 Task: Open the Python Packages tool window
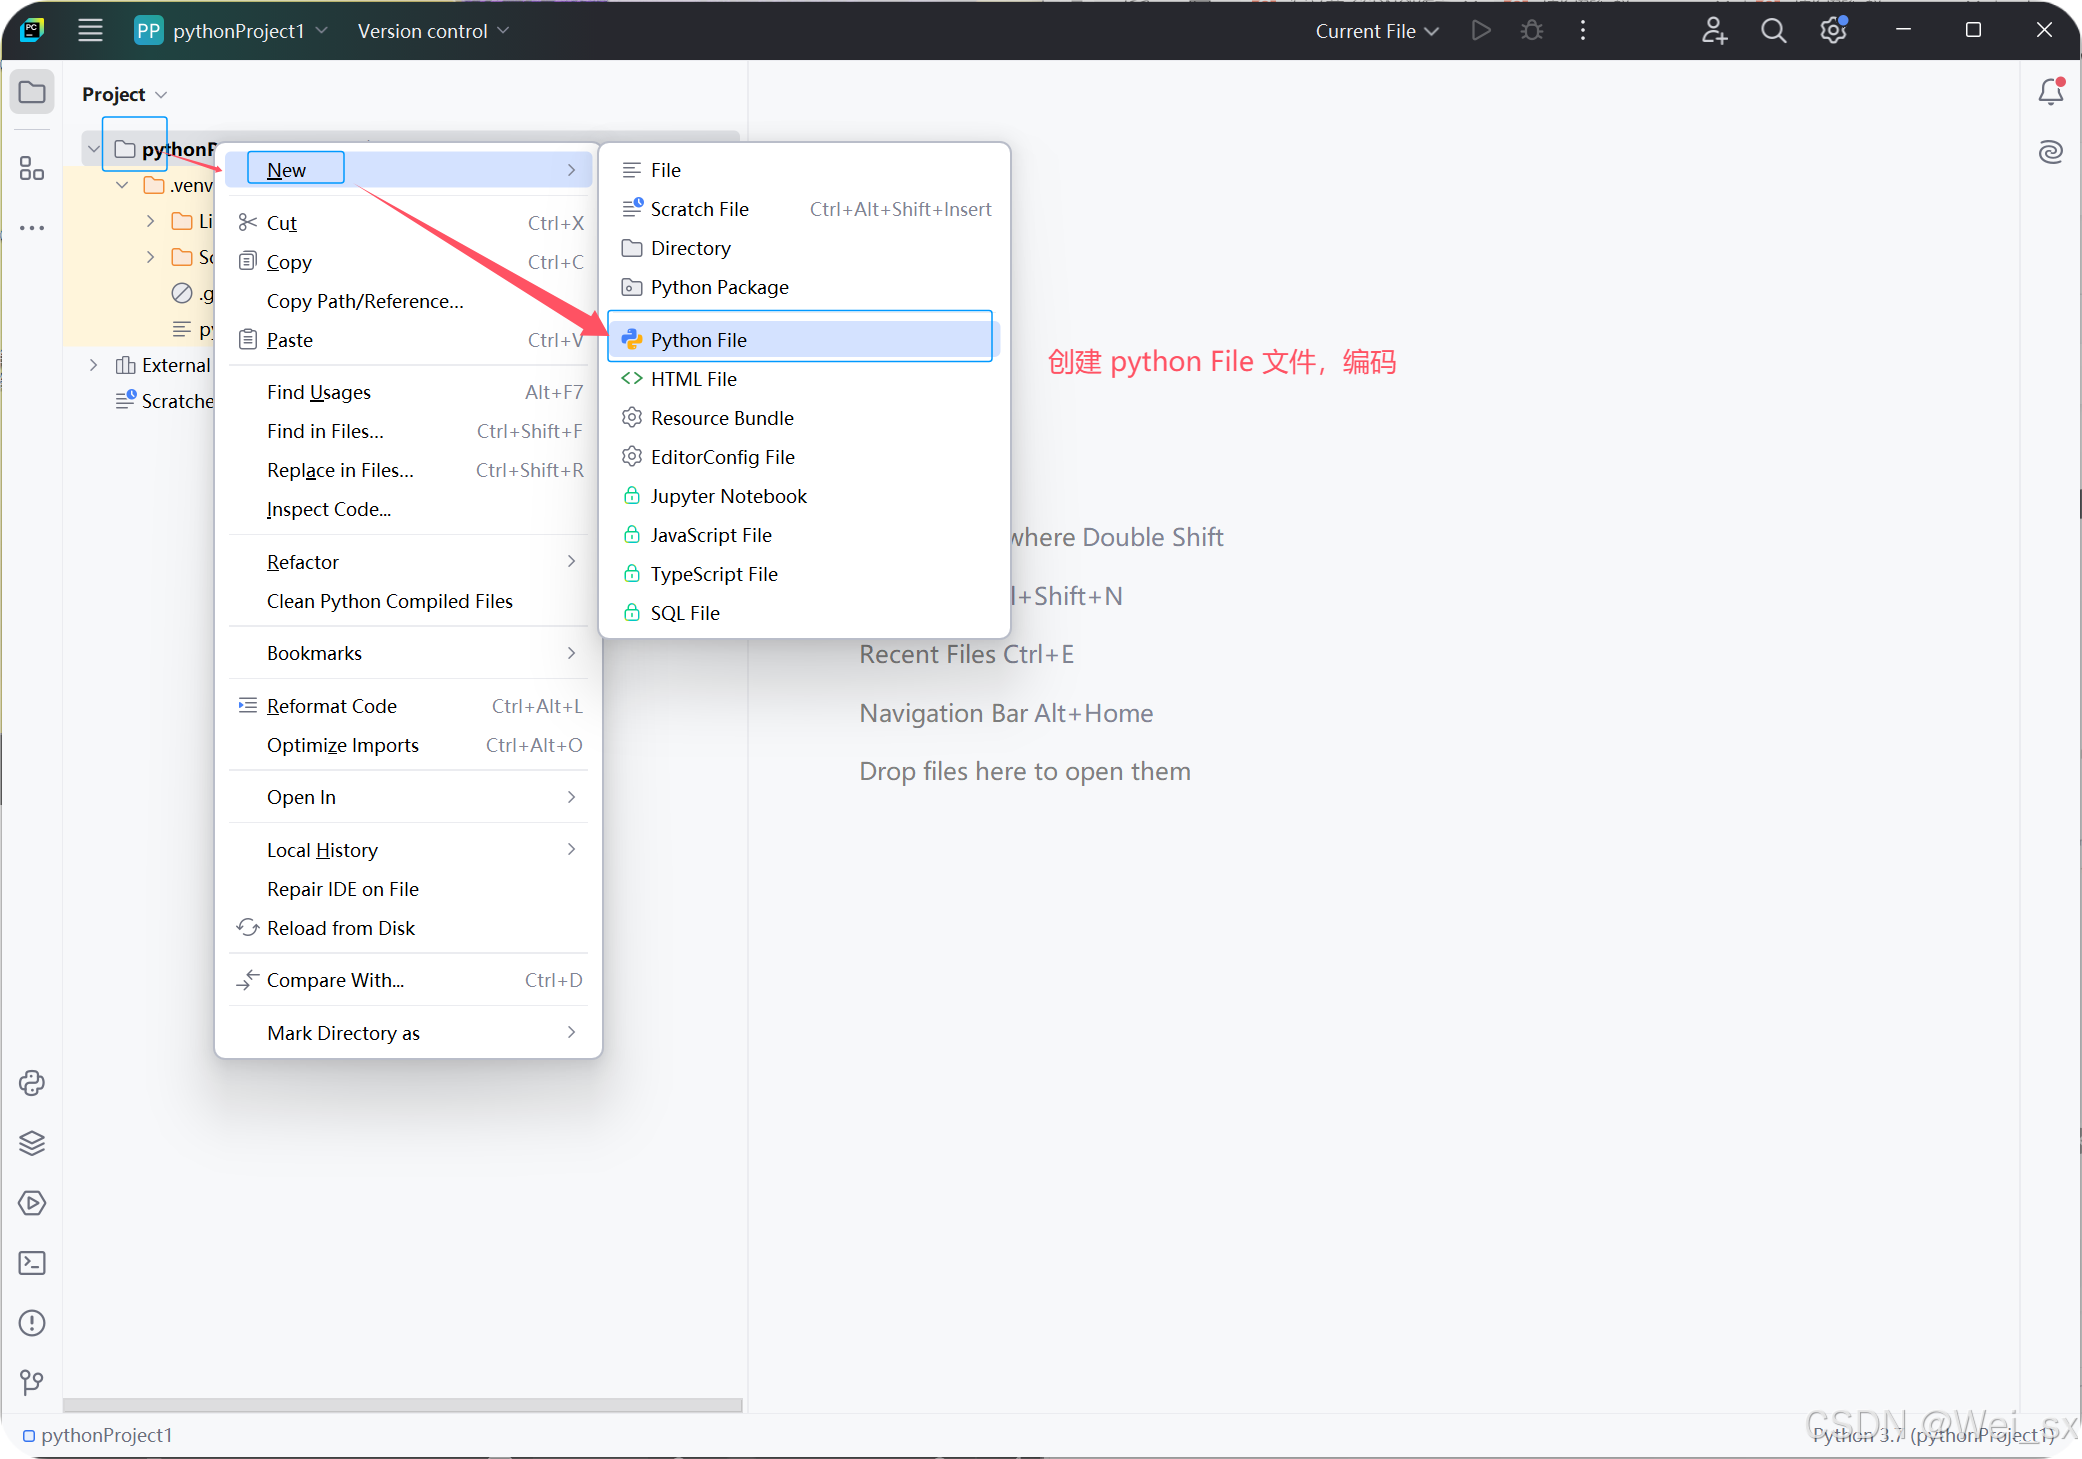[x=32, y=1083]
